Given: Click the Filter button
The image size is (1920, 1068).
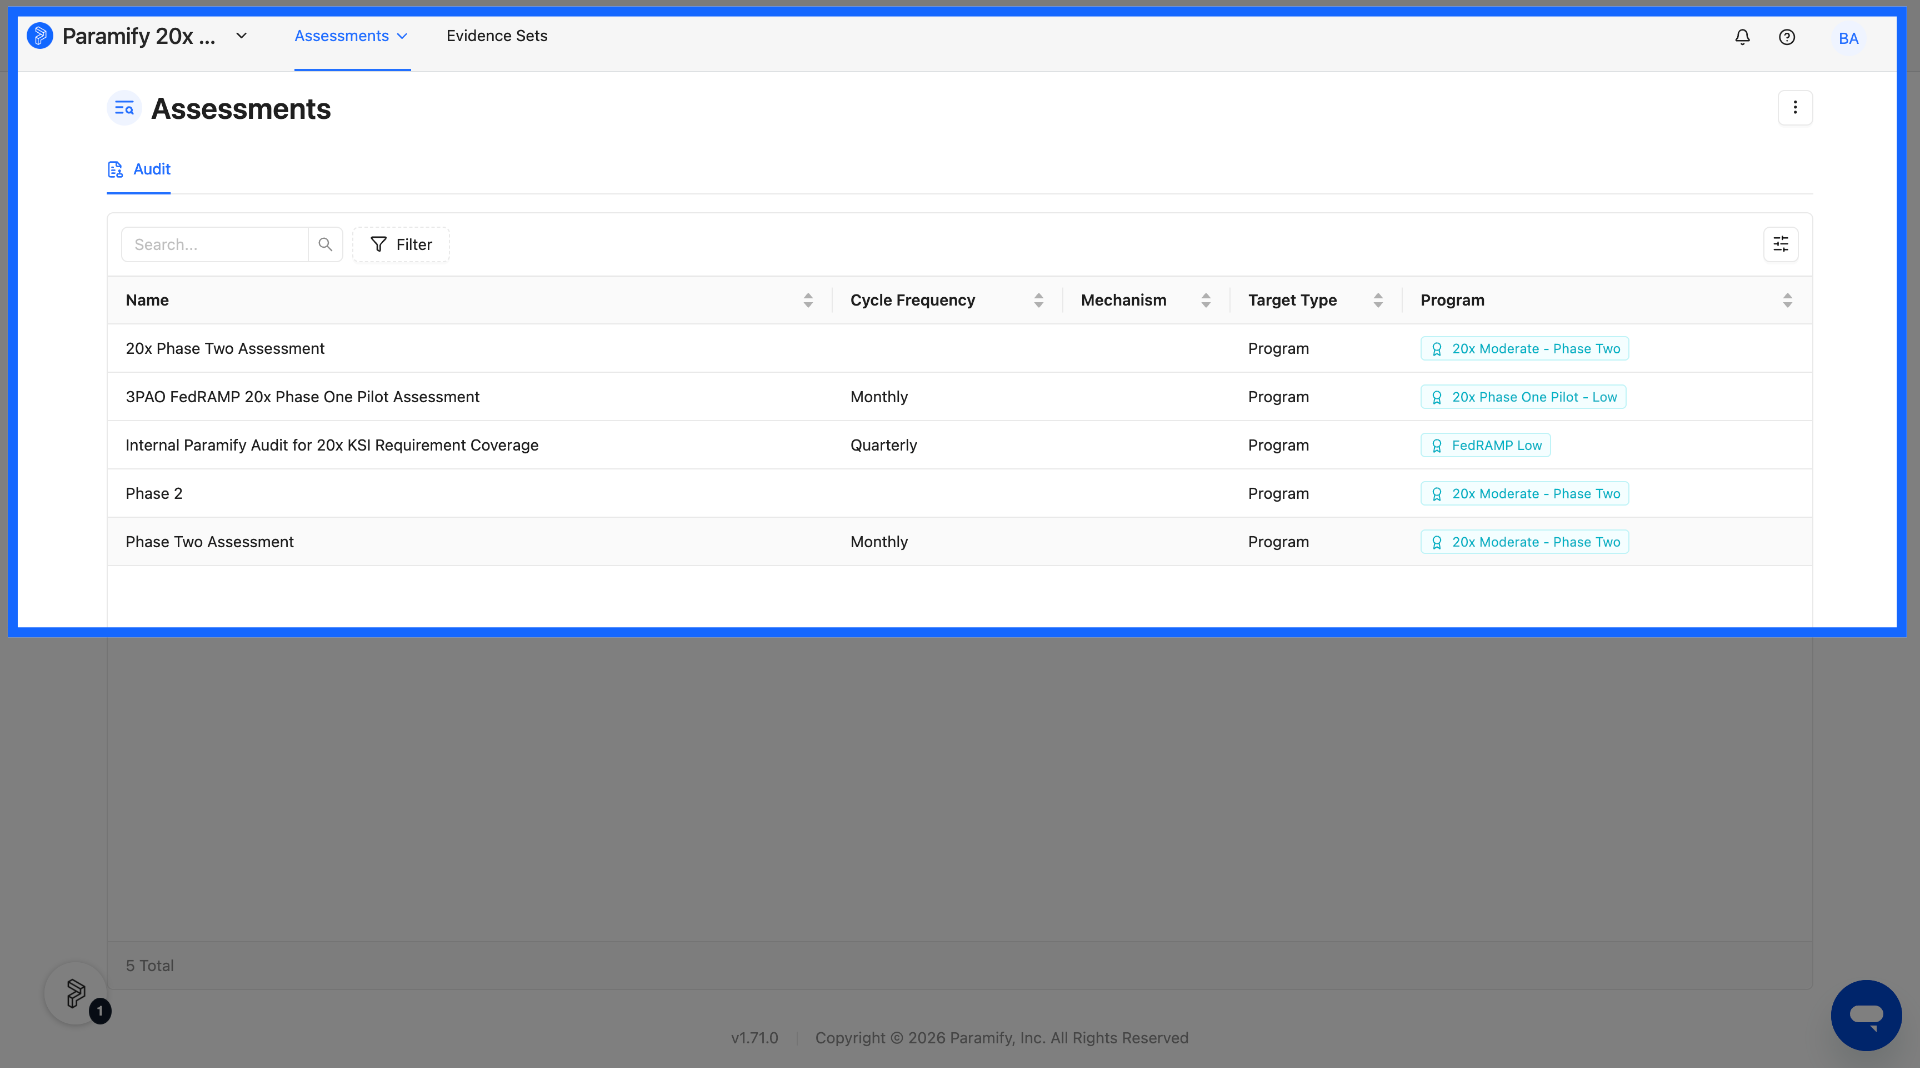Looking at the screenshot, I should tap(401, 244).
